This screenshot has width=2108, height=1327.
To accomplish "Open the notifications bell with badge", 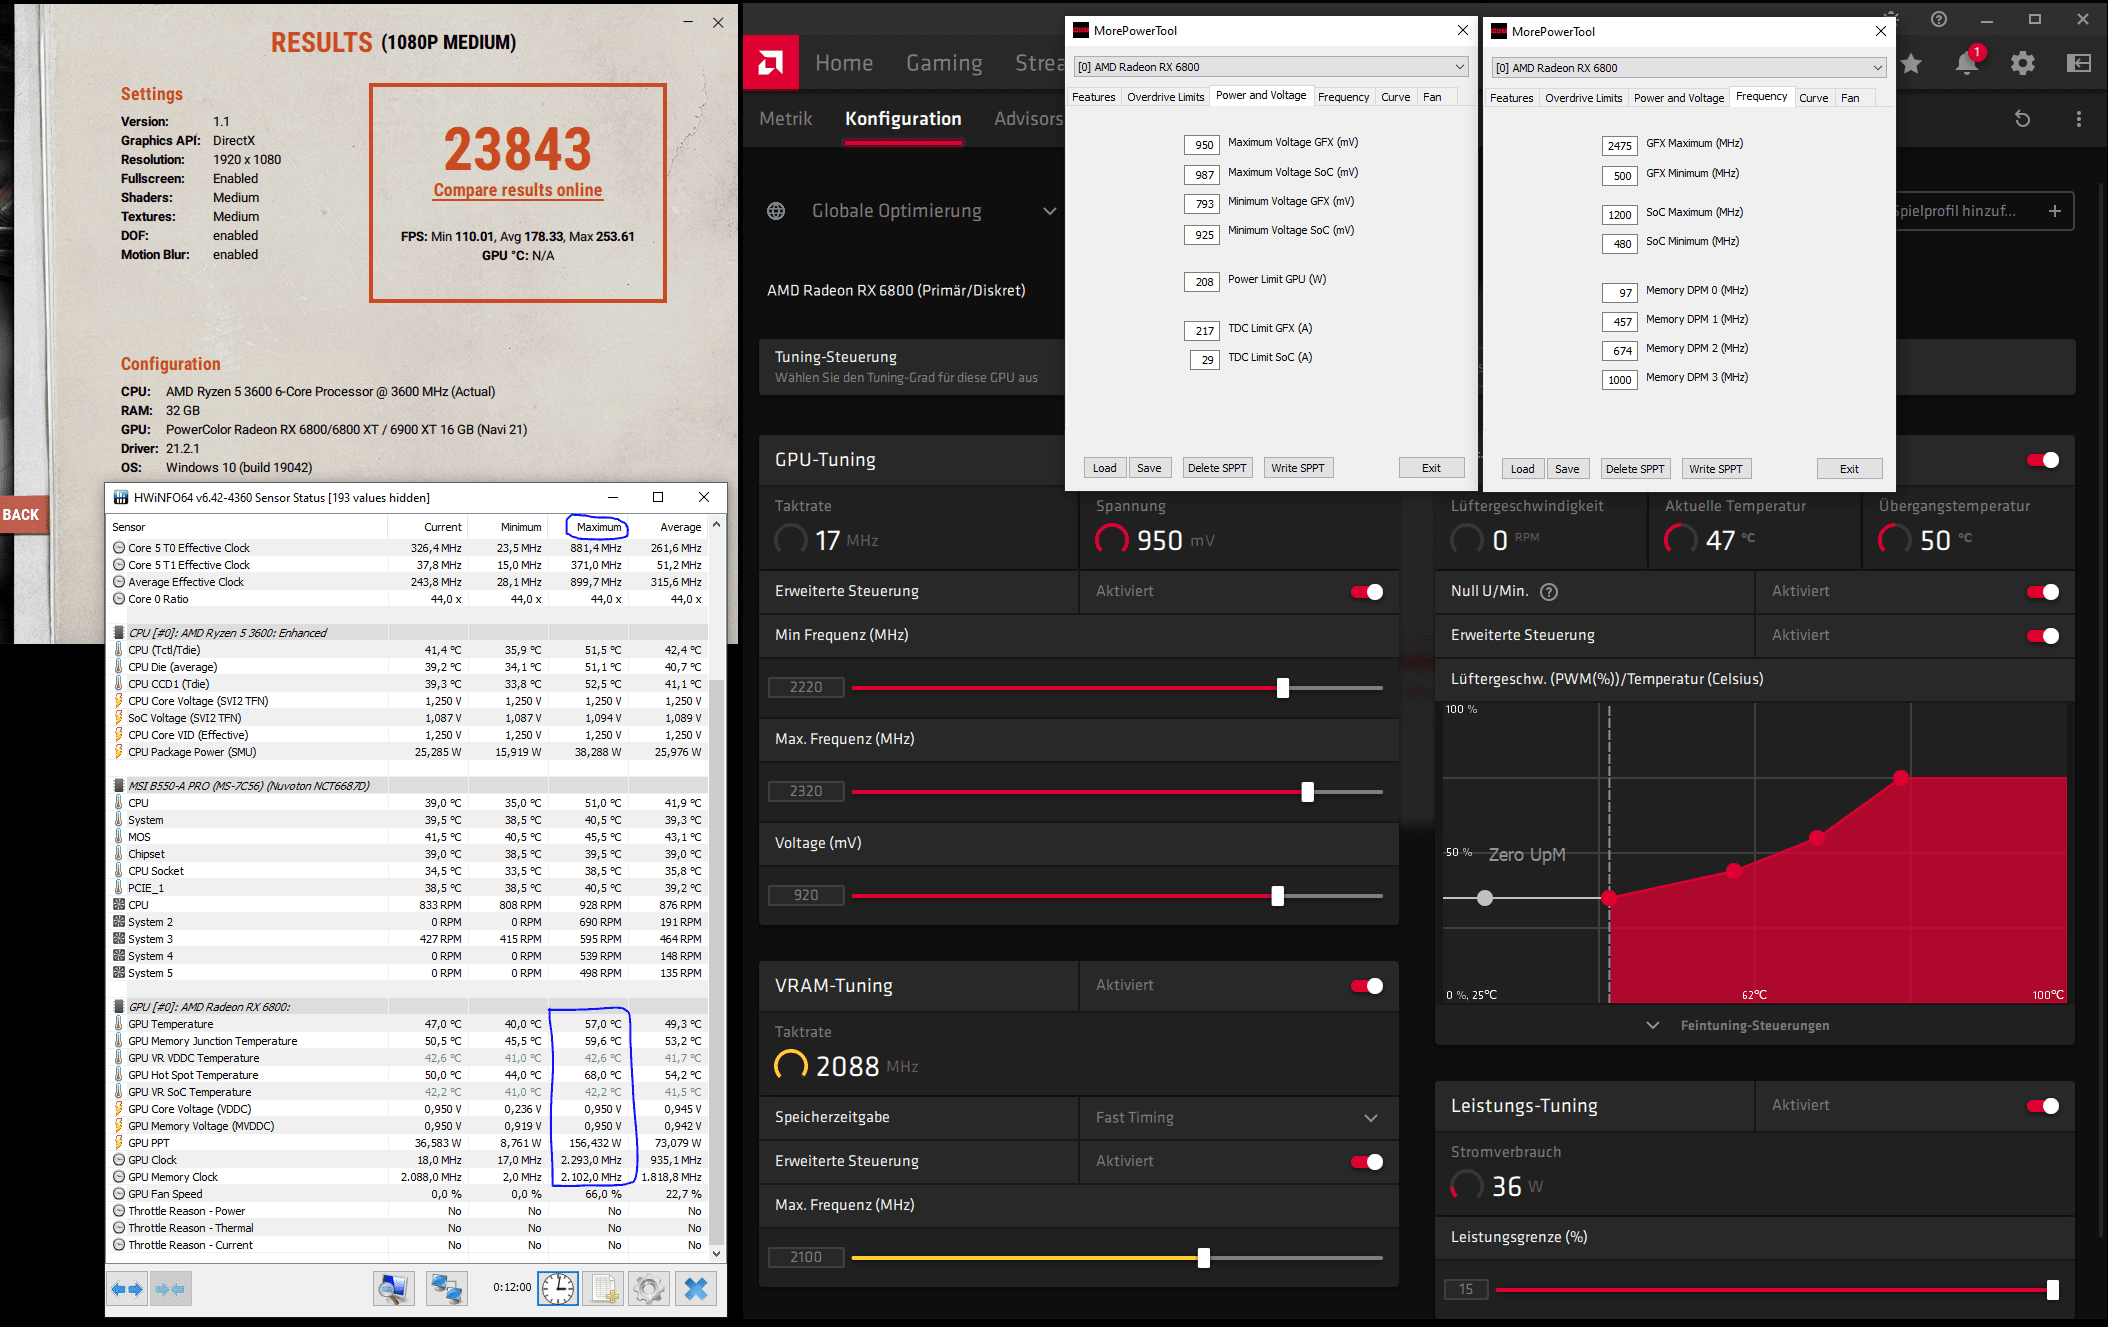I will pos(1967,63).
